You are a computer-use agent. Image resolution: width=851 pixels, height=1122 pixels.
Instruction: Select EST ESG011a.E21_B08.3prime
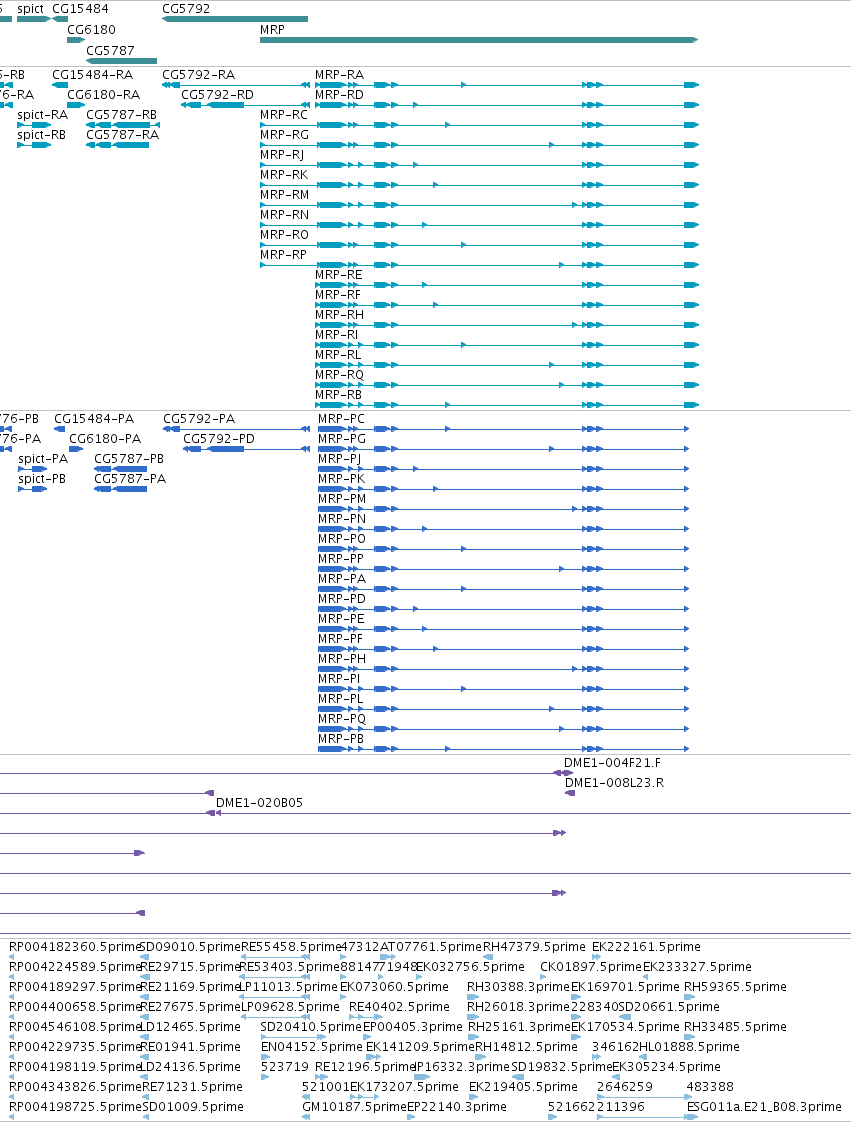(x=764, y=1108)
